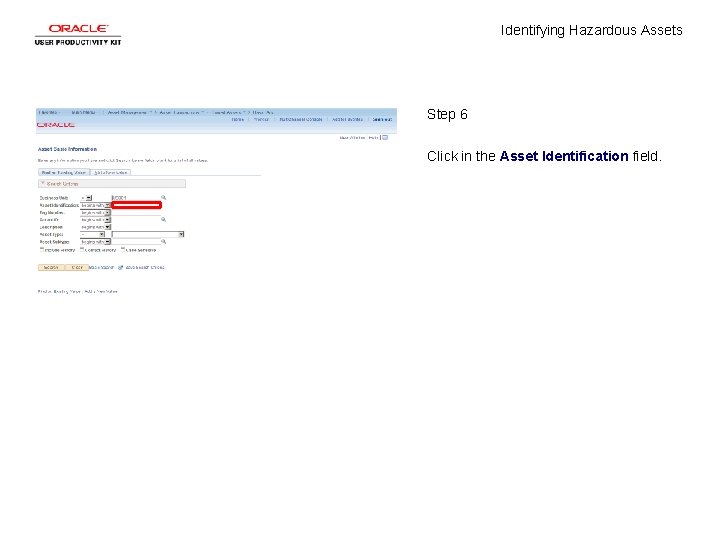The width and height of the screenshot is (720, 540).
Task: Open MultiChannel Console link
Action: [x=301, y=119]
